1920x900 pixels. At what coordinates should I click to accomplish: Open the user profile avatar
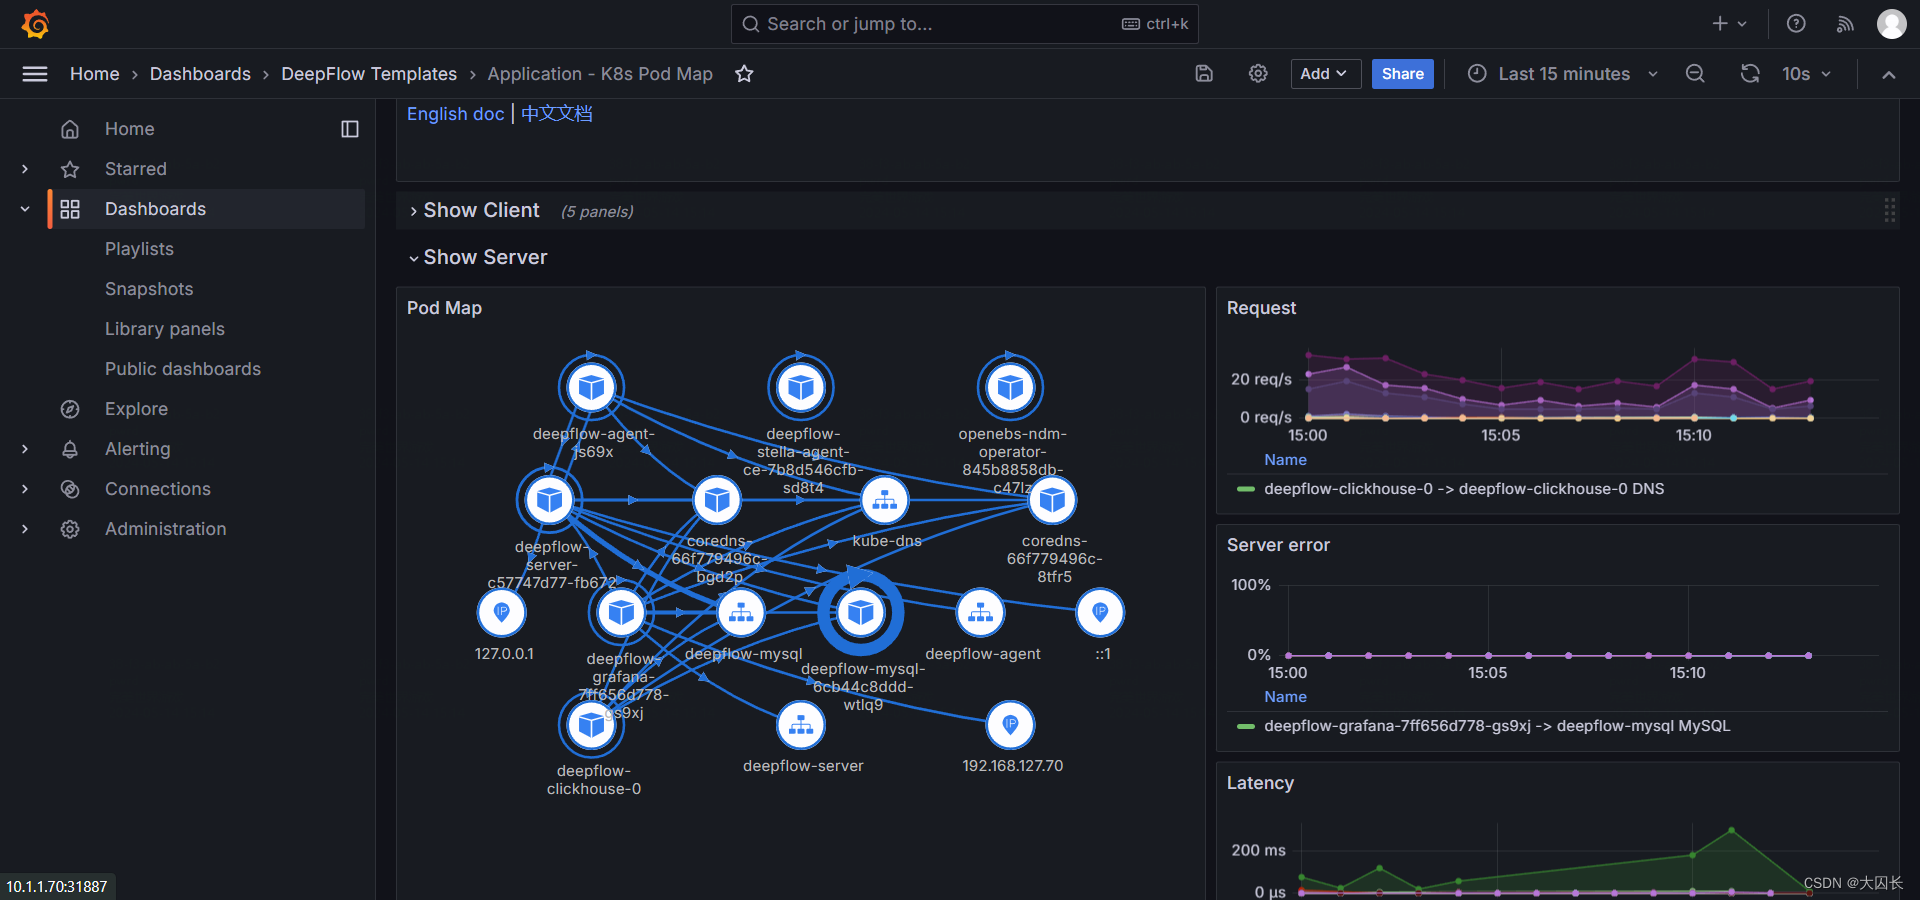click(1891, 24)
